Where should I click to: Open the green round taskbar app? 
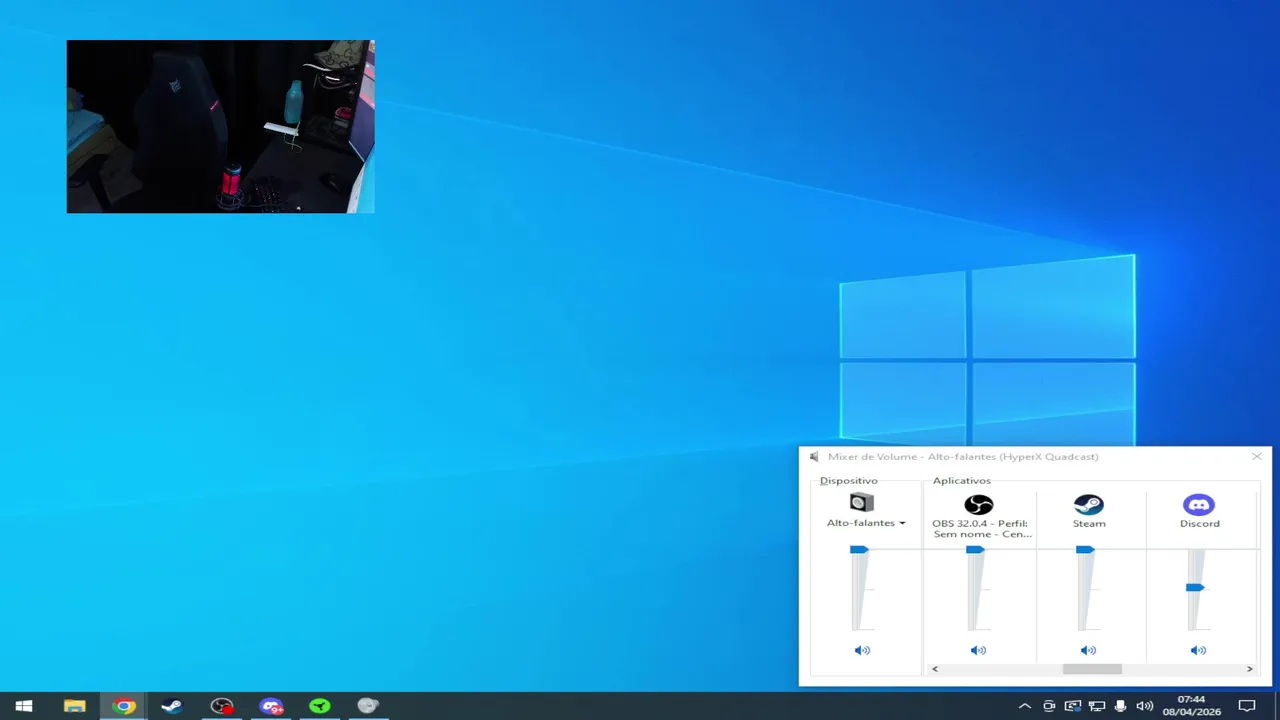pyautogui.click(x=320, y=706)
